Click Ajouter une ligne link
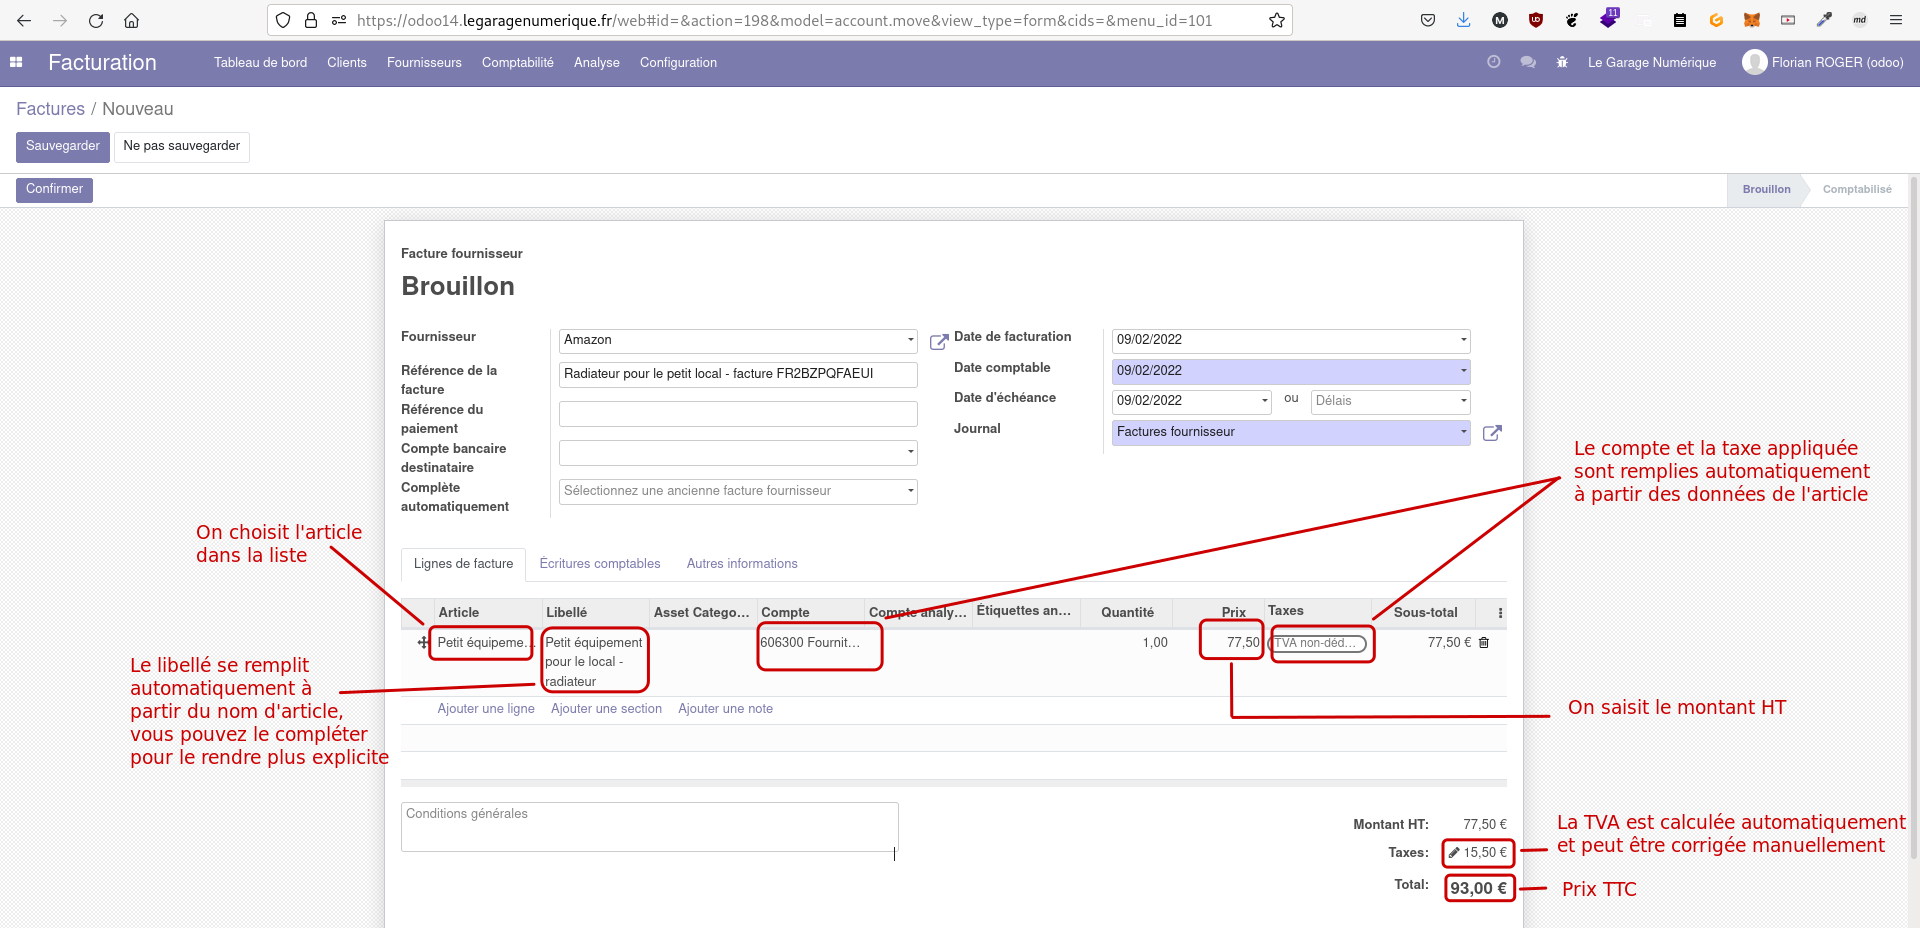Viewport: 1920px width, 928px height. click(486, 709)
